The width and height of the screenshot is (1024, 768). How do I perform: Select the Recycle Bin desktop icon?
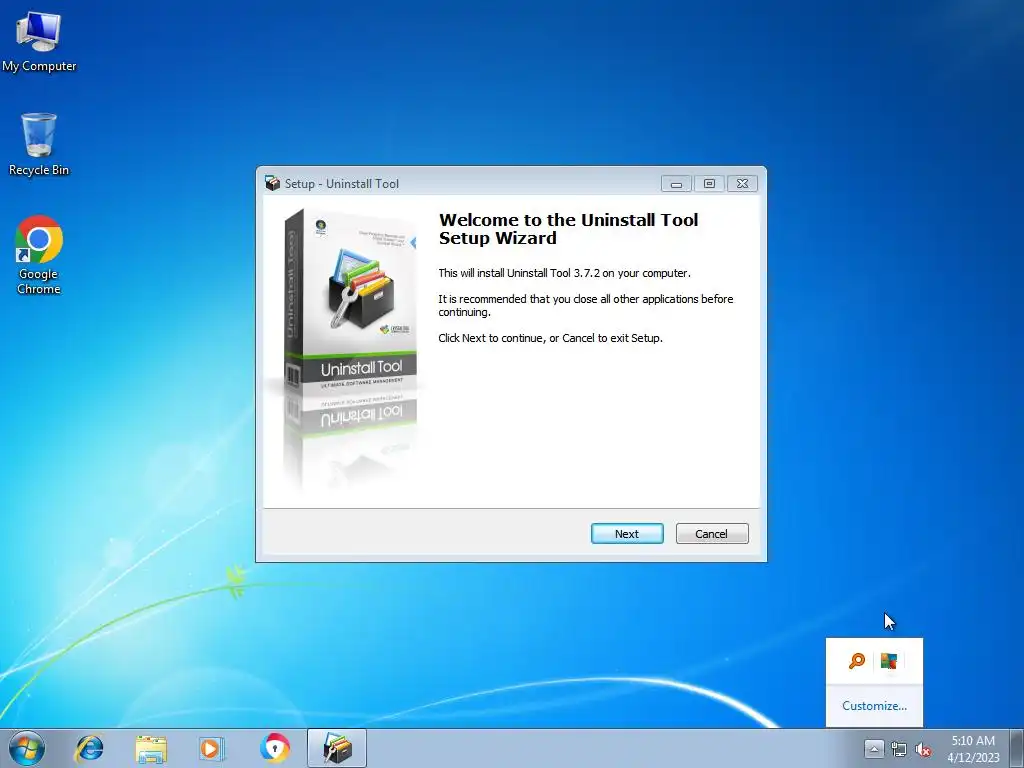tap(39, 145)
